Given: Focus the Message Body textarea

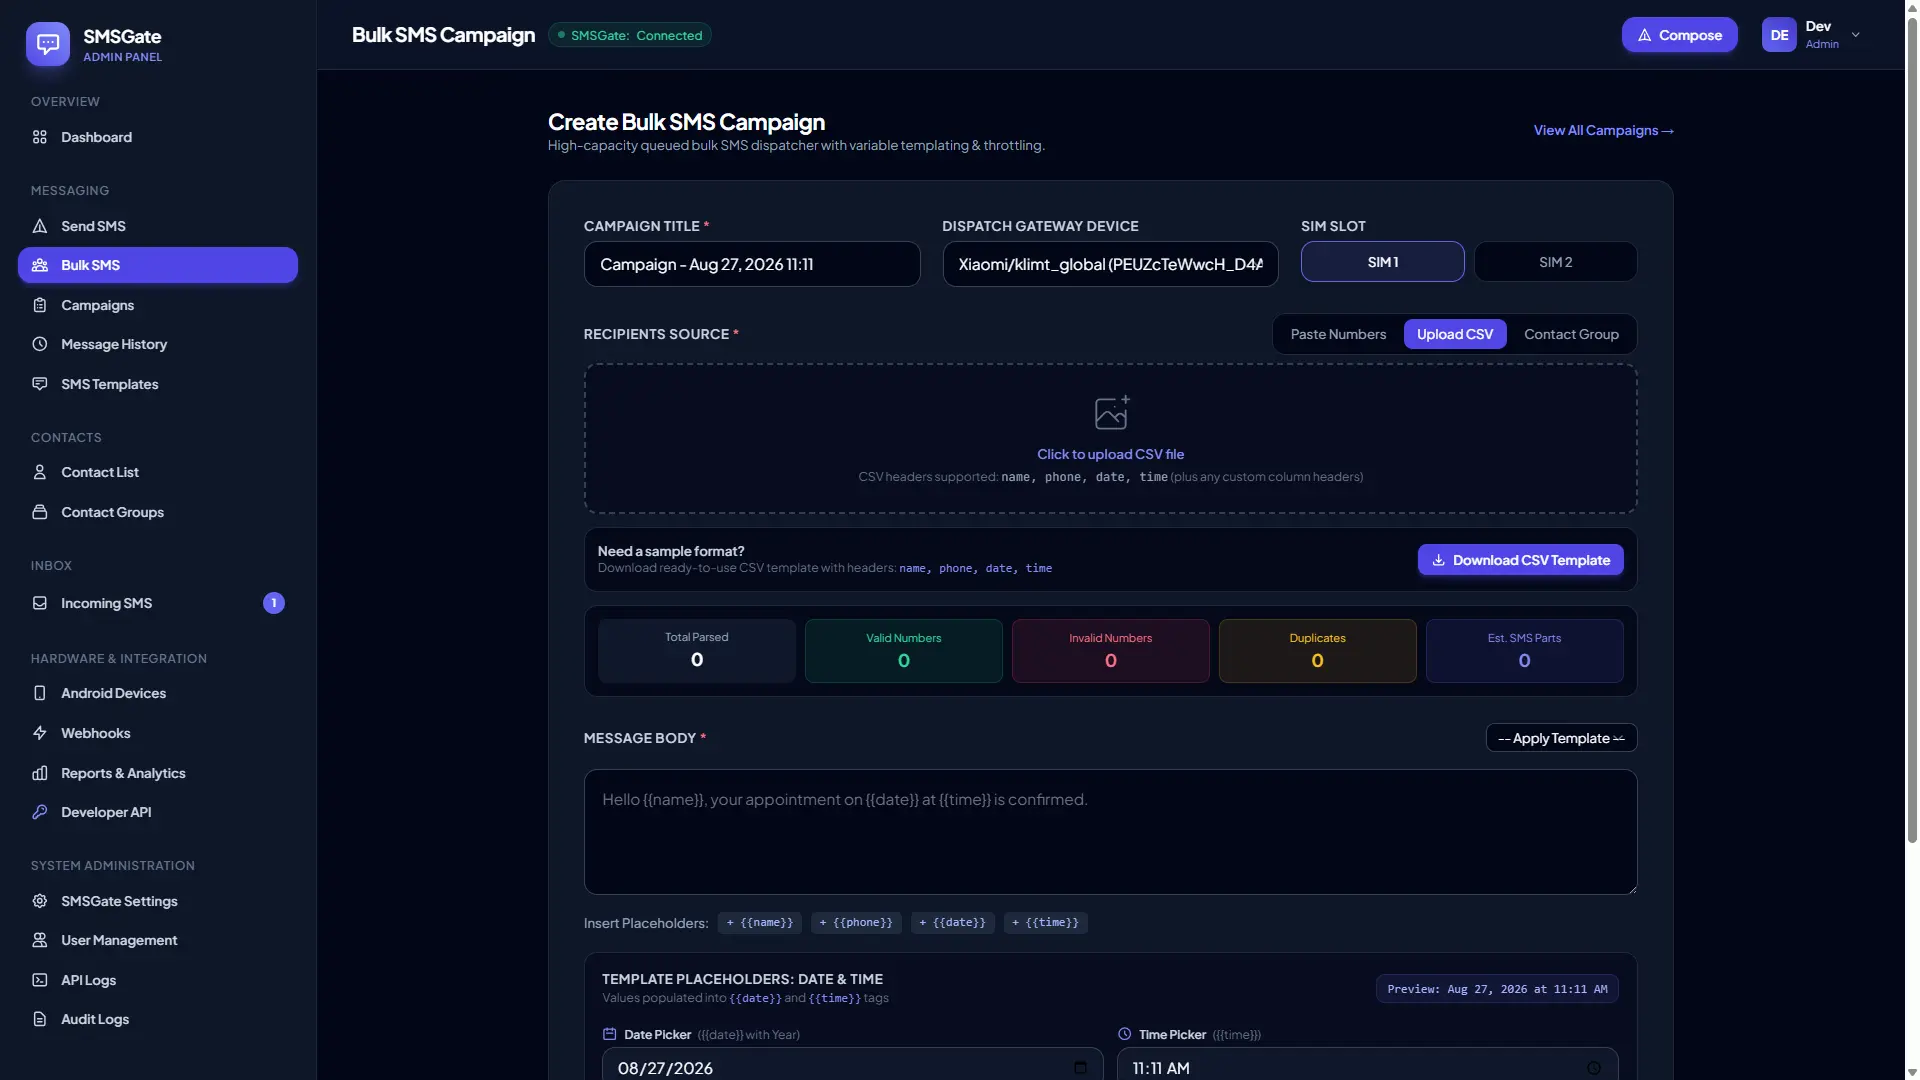Looking at the screenshot, I should [x=1110, y=832].
